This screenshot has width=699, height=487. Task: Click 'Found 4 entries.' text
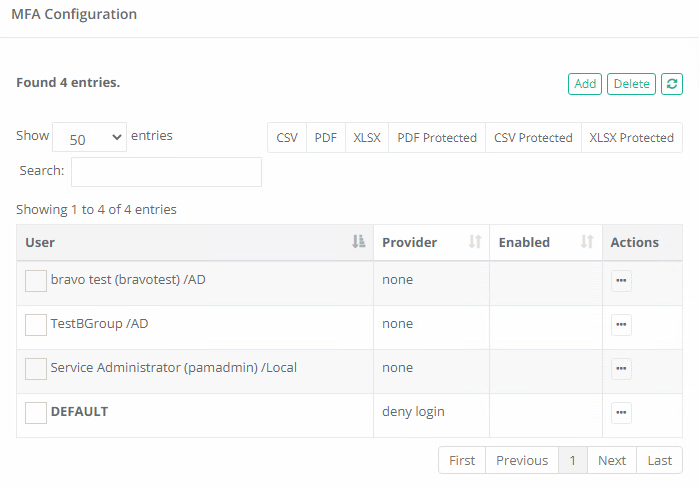[x=68, y=83]
